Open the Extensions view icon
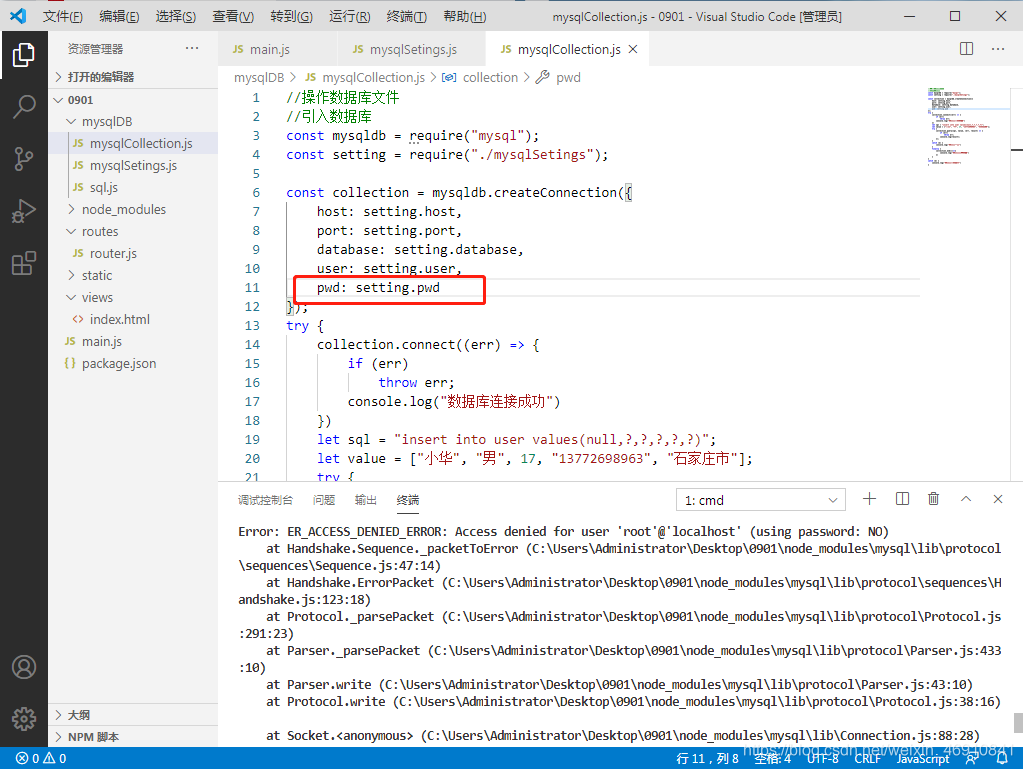The image size is (1023, 769). 24,263
